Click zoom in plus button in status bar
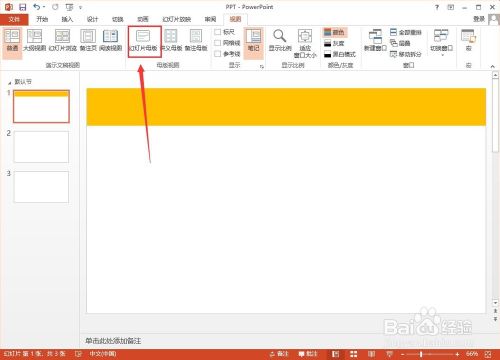Image resolution: width=500 pixels, height=360 pixels. tap(457, 354)
